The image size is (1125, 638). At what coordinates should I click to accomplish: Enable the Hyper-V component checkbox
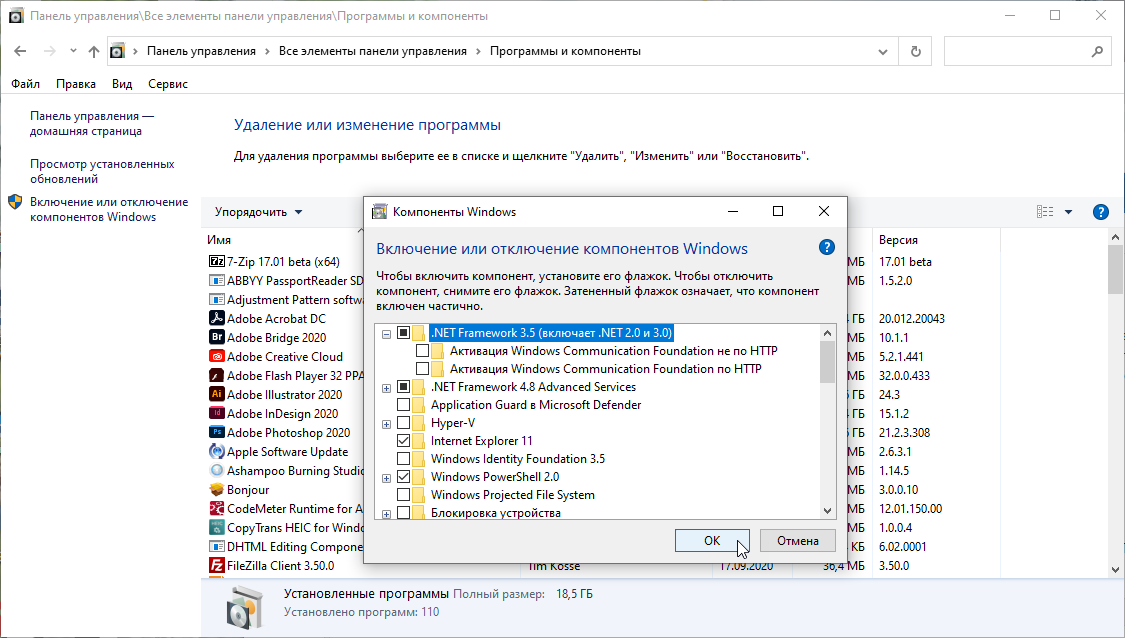[404, 423]
